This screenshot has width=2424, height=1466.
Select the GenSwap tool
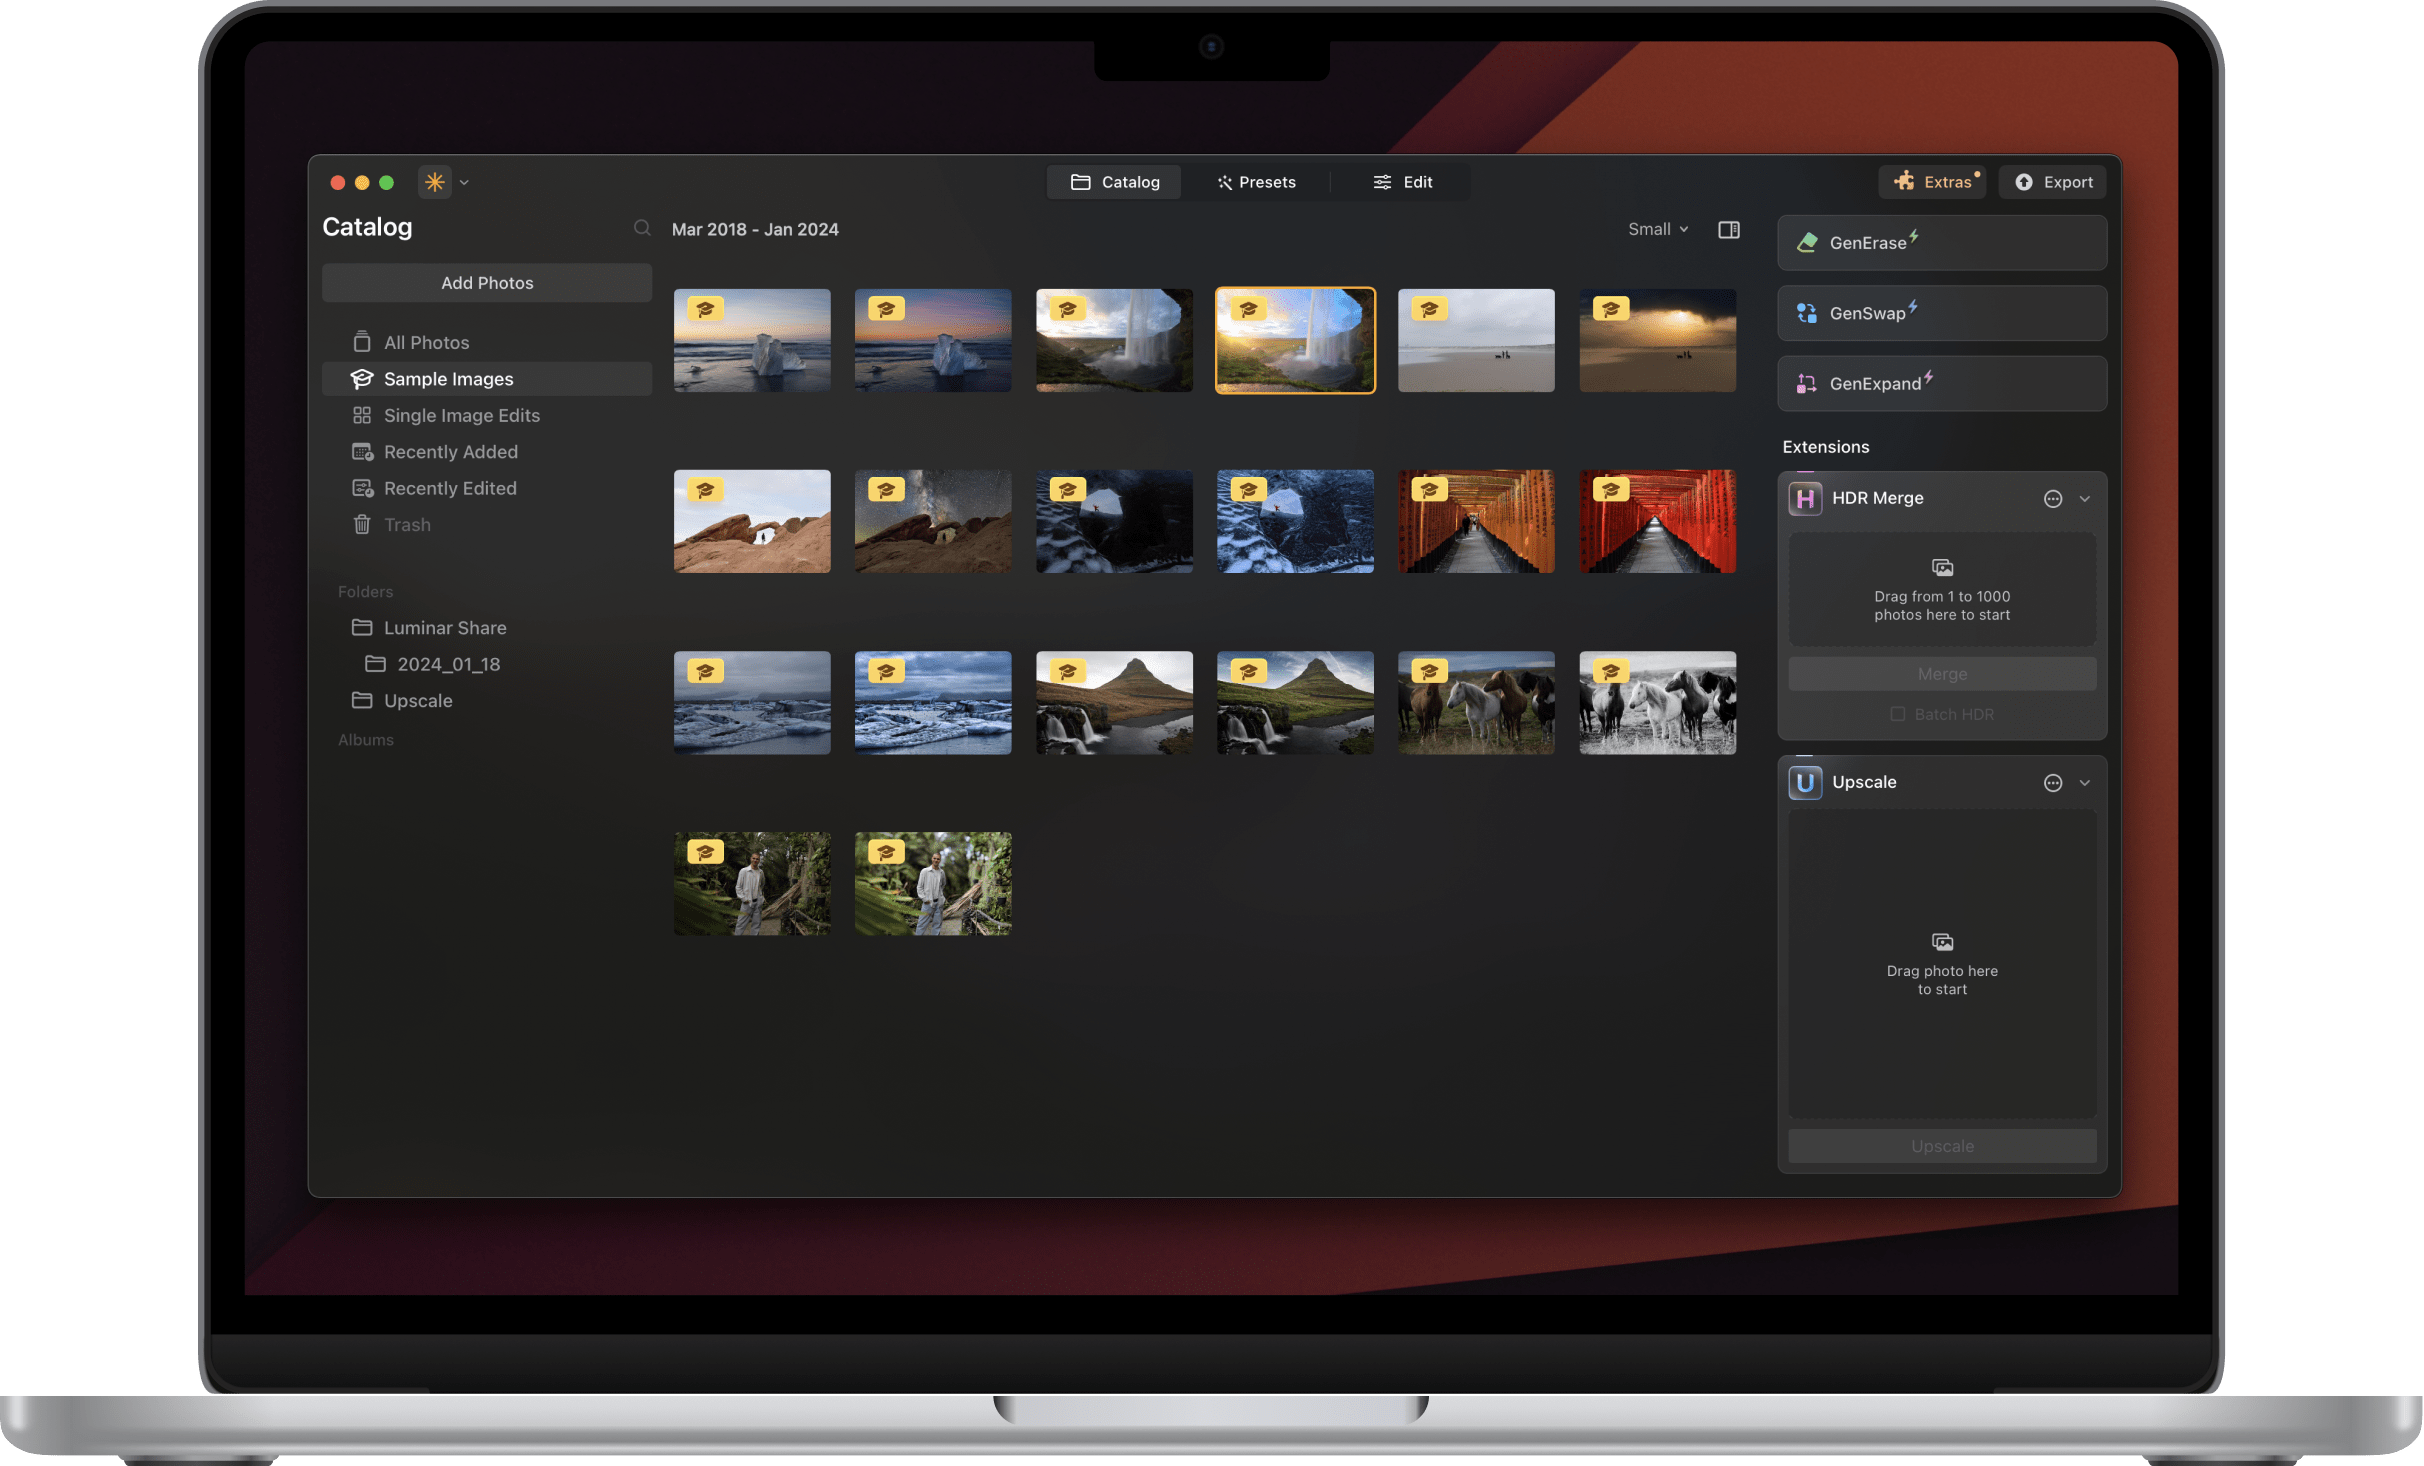[x=1941, y=312]
